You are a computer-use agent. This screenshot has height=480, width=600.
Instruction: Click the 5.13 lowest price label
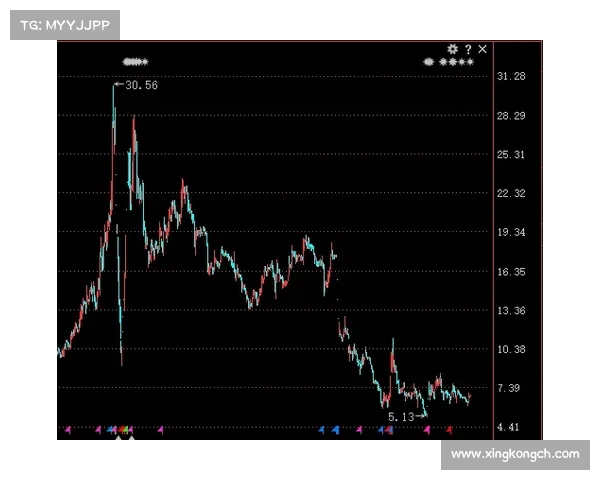point(401,416)
